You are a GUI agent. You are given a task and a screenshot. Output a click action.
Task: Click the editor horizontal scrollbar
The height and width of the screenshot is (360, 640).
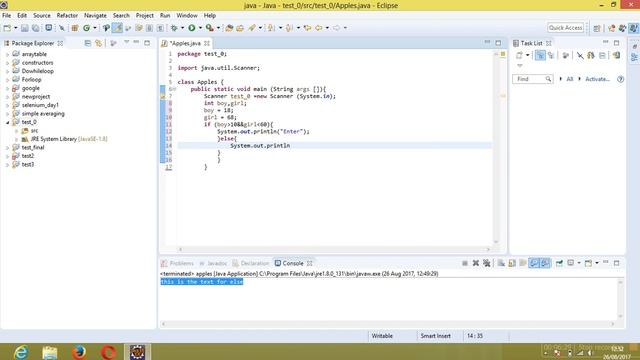coord(334,249)
